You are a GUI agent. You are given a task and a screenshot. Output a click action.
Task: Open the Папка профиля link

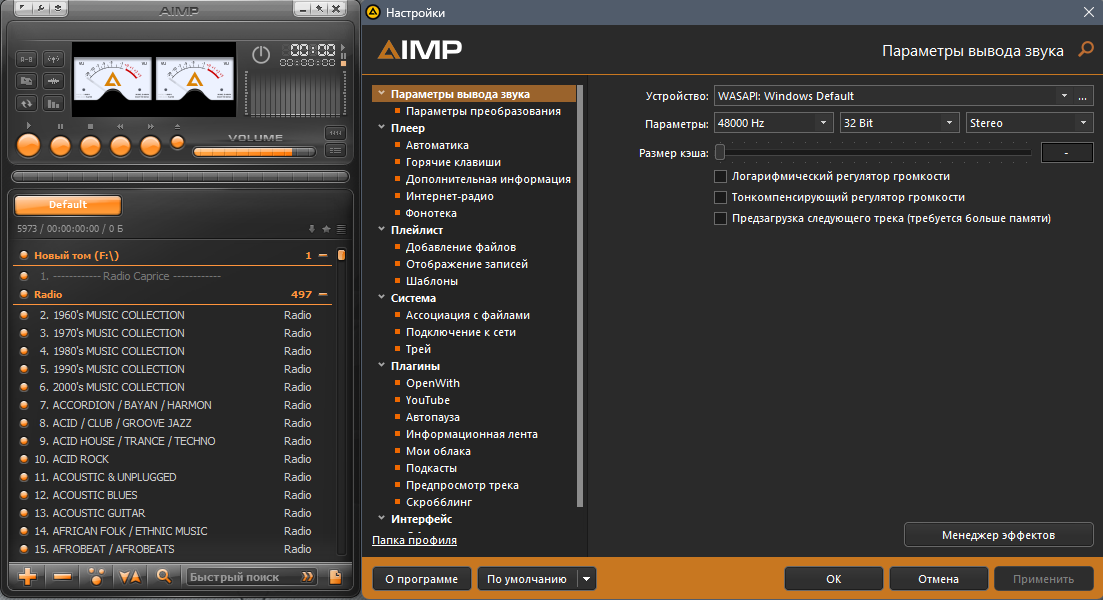coord(414,540)
